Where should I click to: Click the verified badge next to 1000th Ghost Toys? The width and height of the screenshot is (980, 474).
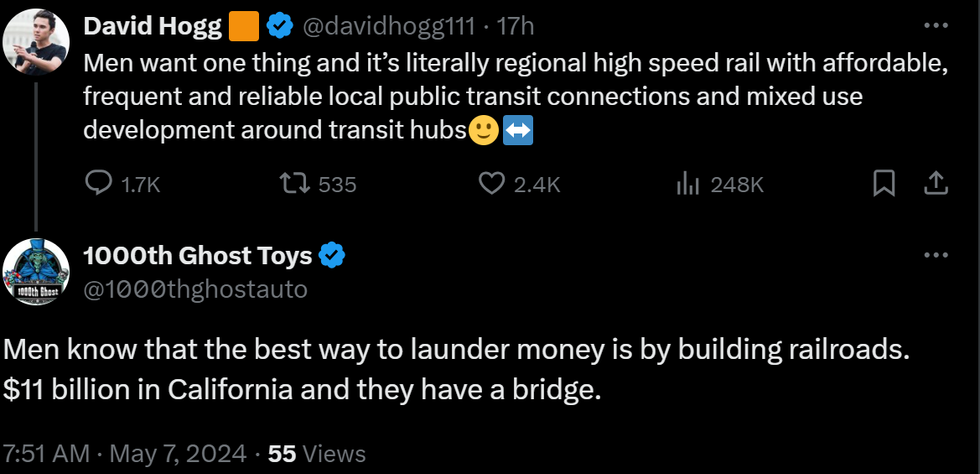click(332, 256)
